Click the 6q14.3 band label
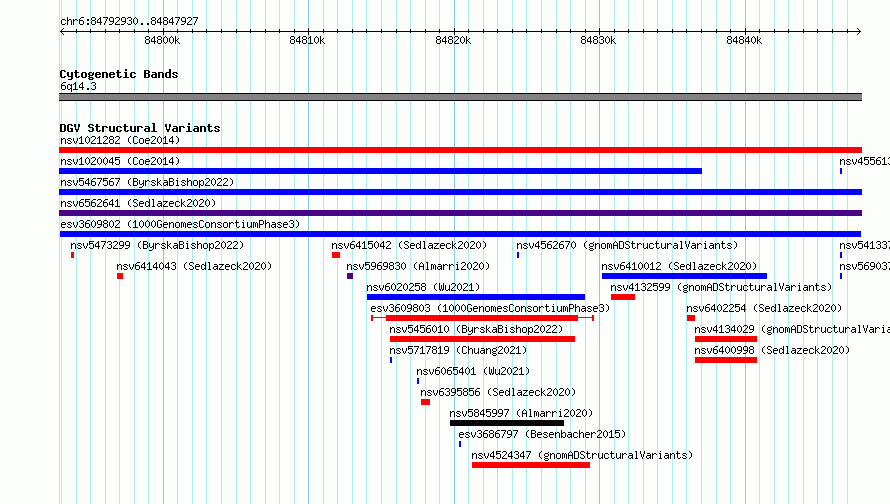This screenshot has width=890, height=504. [x=78, y=86]
